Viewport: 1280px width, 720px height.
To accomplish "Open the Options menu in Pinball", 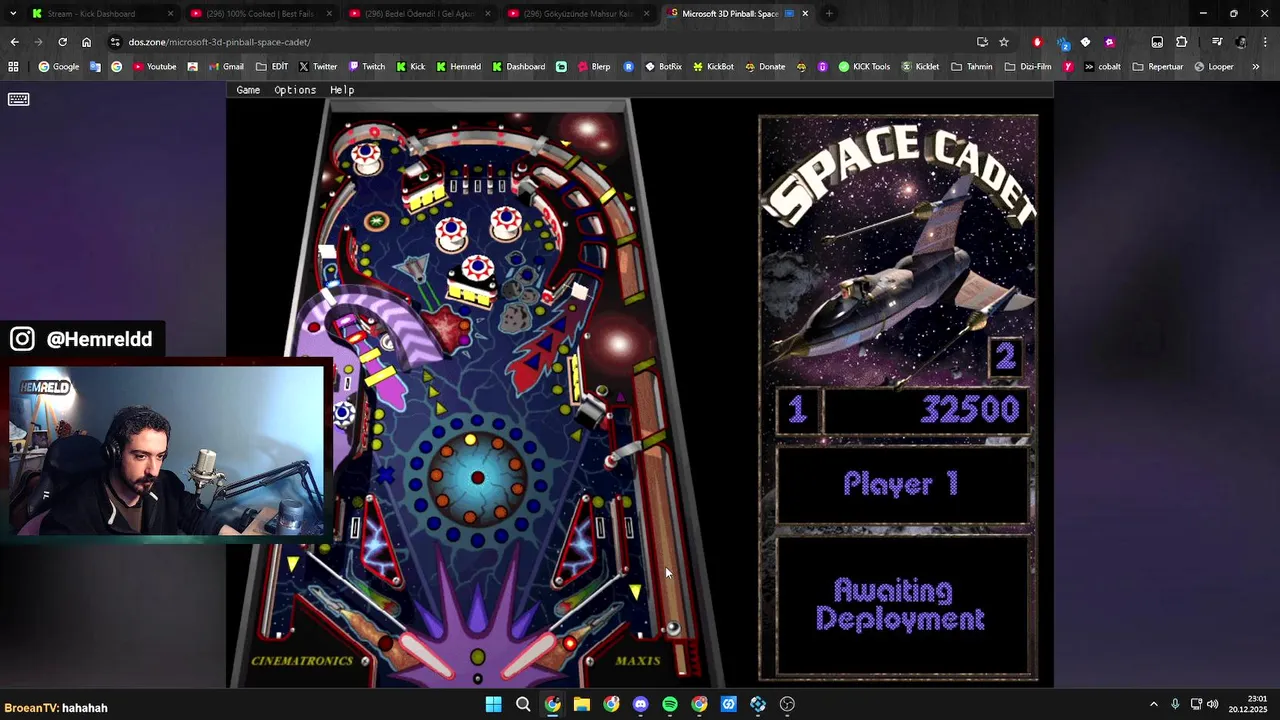I will pos(295,90).
